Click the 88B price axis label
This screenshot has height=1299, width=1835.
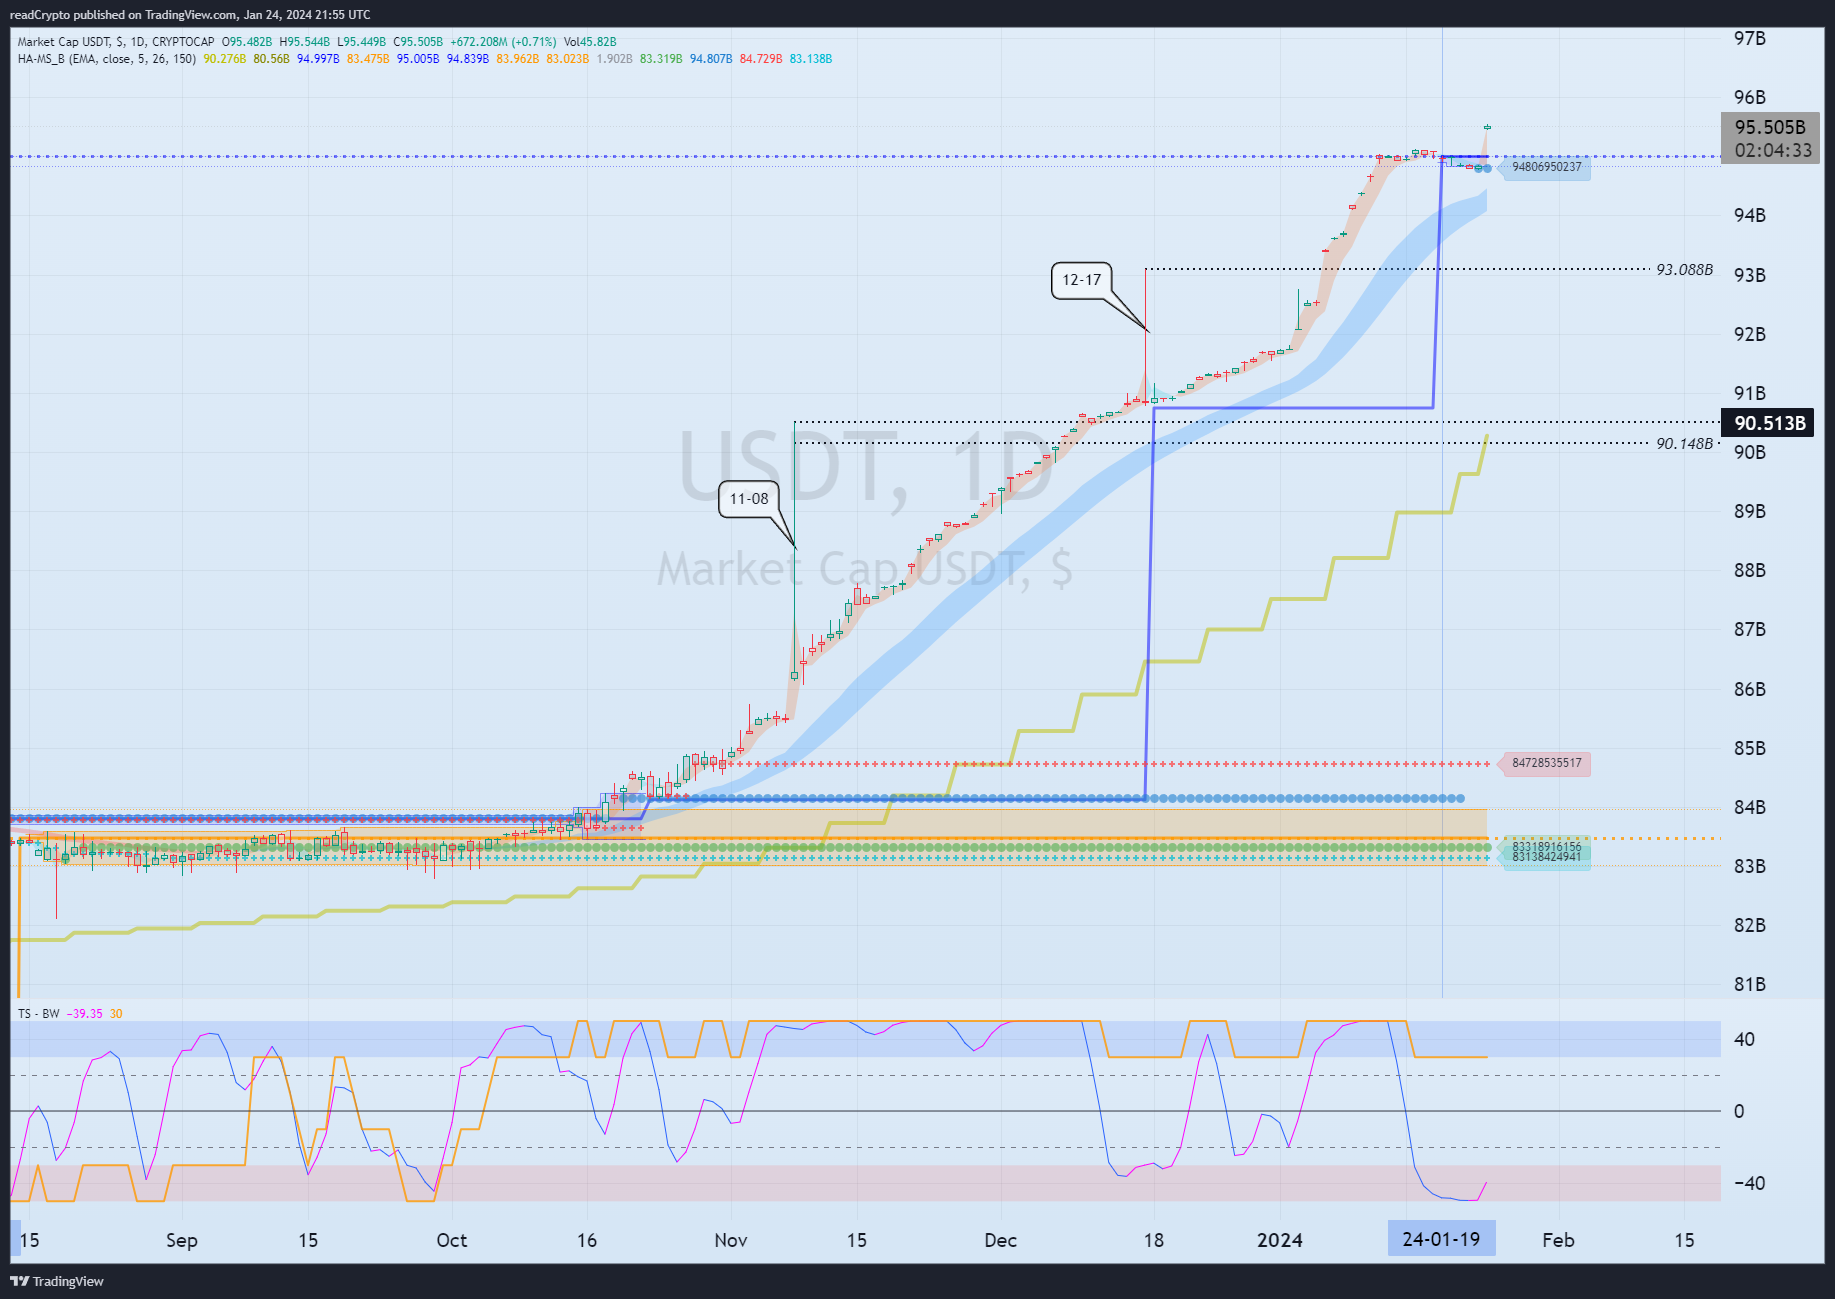tap(1750, 570)
